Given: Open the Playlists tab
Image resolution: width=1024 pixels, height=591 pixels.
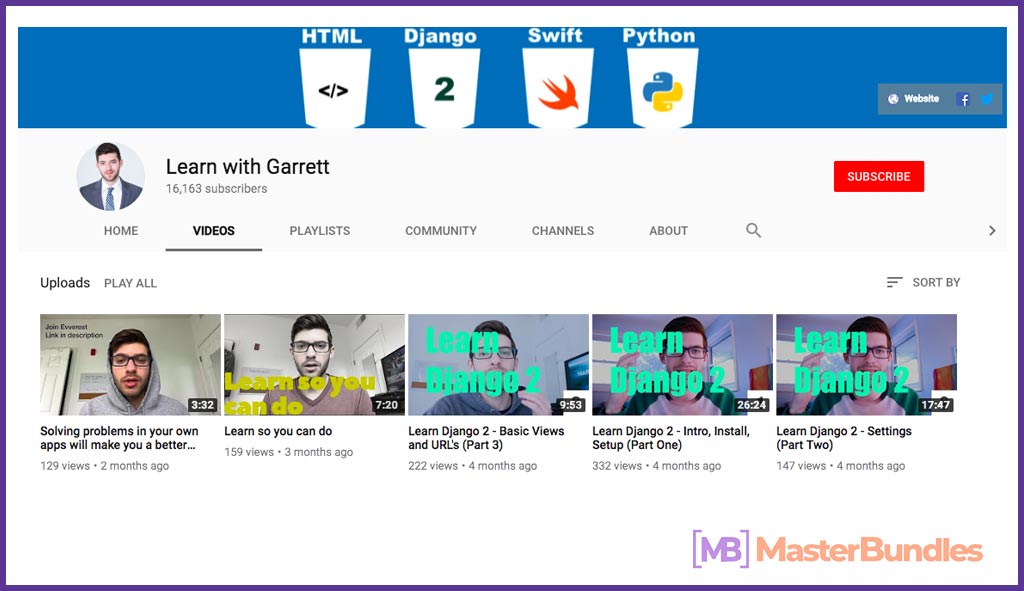Looking at the screenshot, I should [320, 231].
